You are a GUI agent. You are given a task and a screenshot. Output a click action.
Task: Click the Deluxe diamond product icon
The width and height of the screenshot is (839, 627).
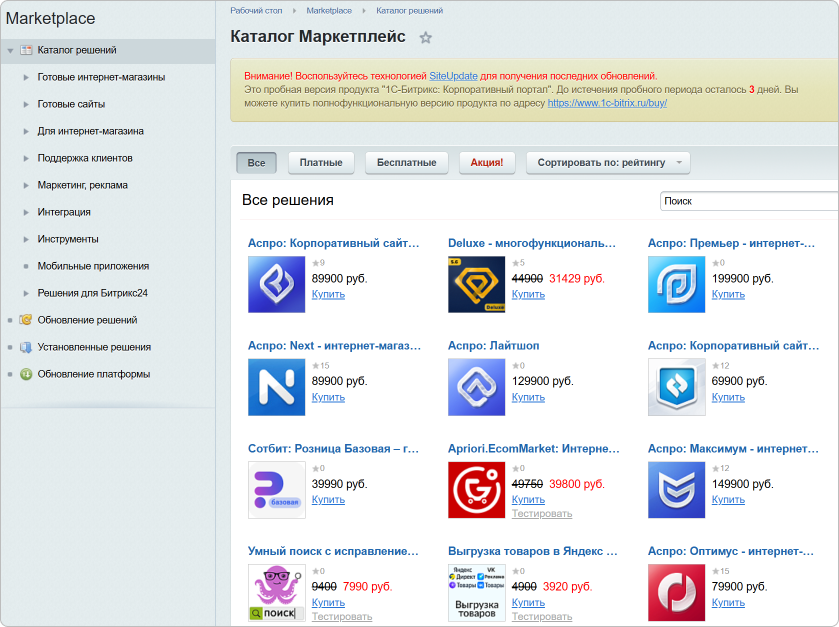(x=476, y=284)
